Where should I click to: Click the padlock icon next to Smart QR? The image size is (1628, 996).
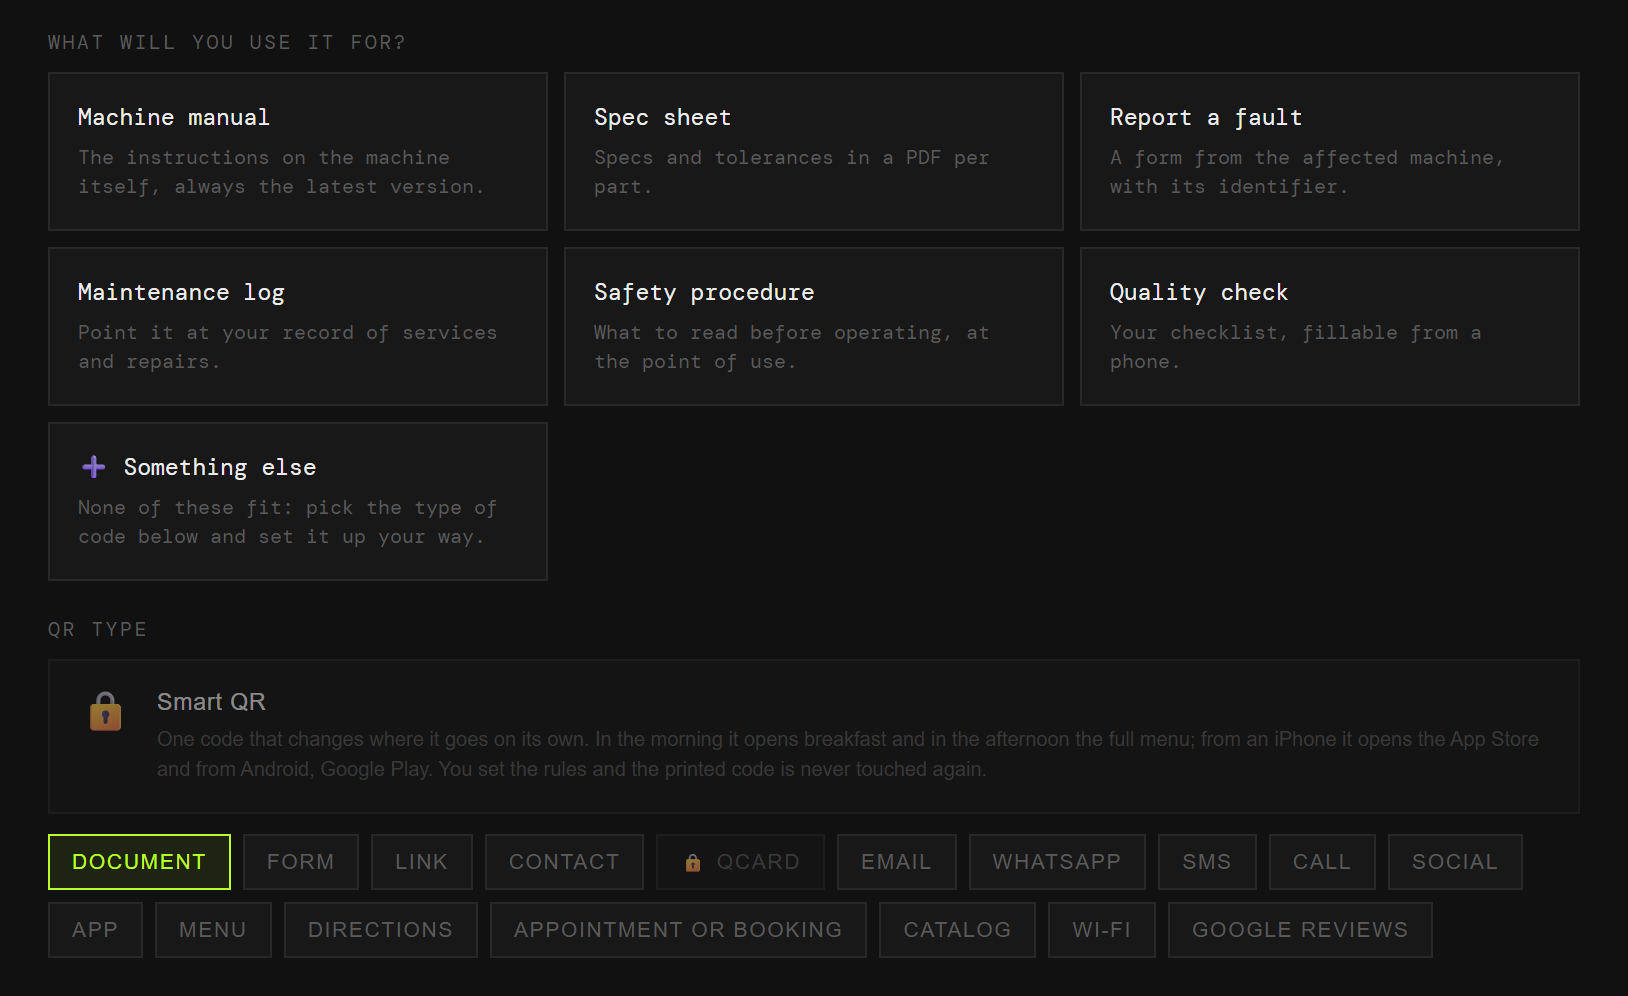click(106, 712)
